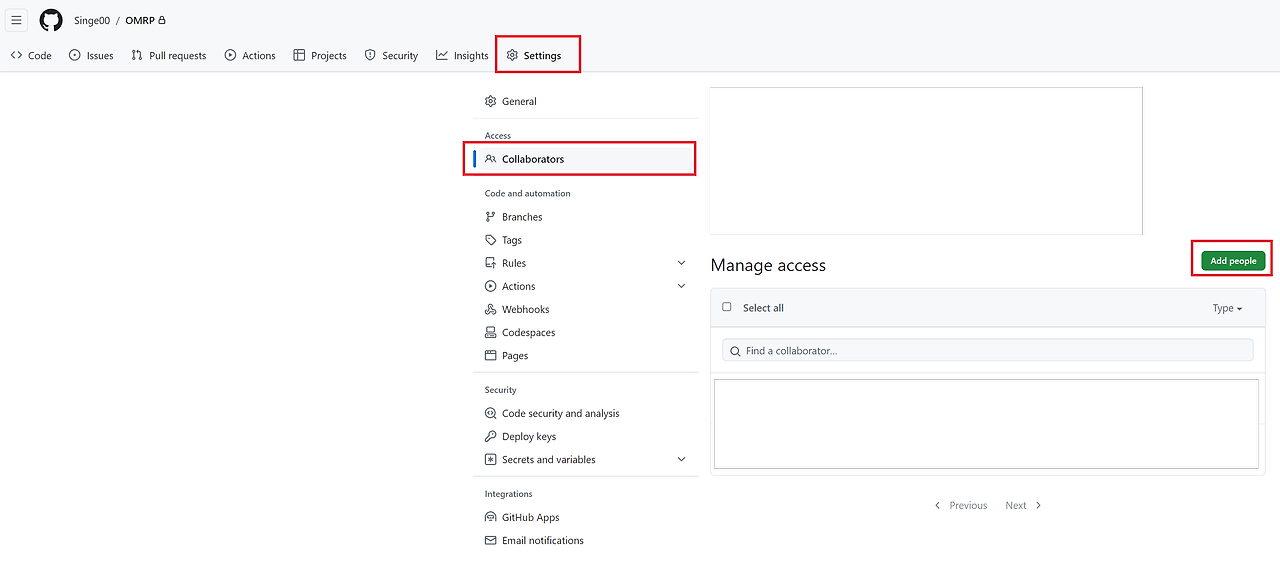The height and width of the screenshot is (572, 1280).
Task: Focus the Find a collaborator field
Action: coord(987,350)
